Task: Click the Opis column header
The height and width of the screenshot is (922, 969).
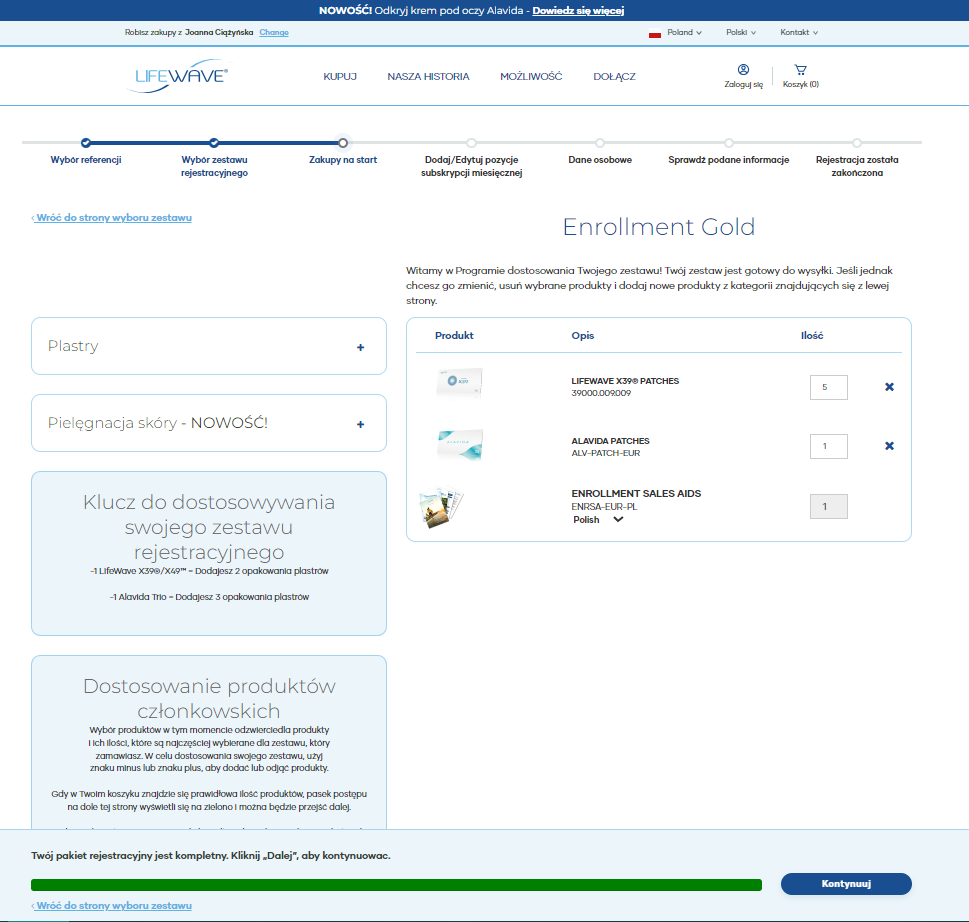Action: tap(583, 336)
